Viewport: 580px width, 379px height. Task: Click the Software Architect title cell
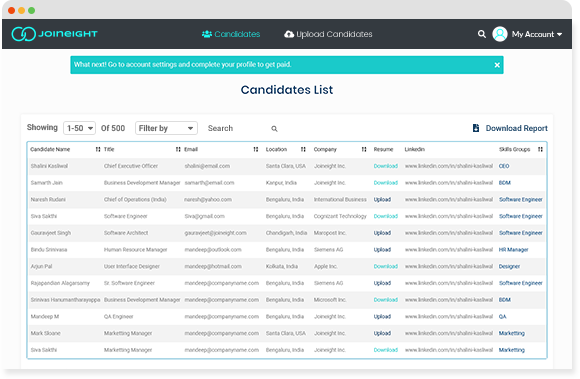[x=126, y=233]
